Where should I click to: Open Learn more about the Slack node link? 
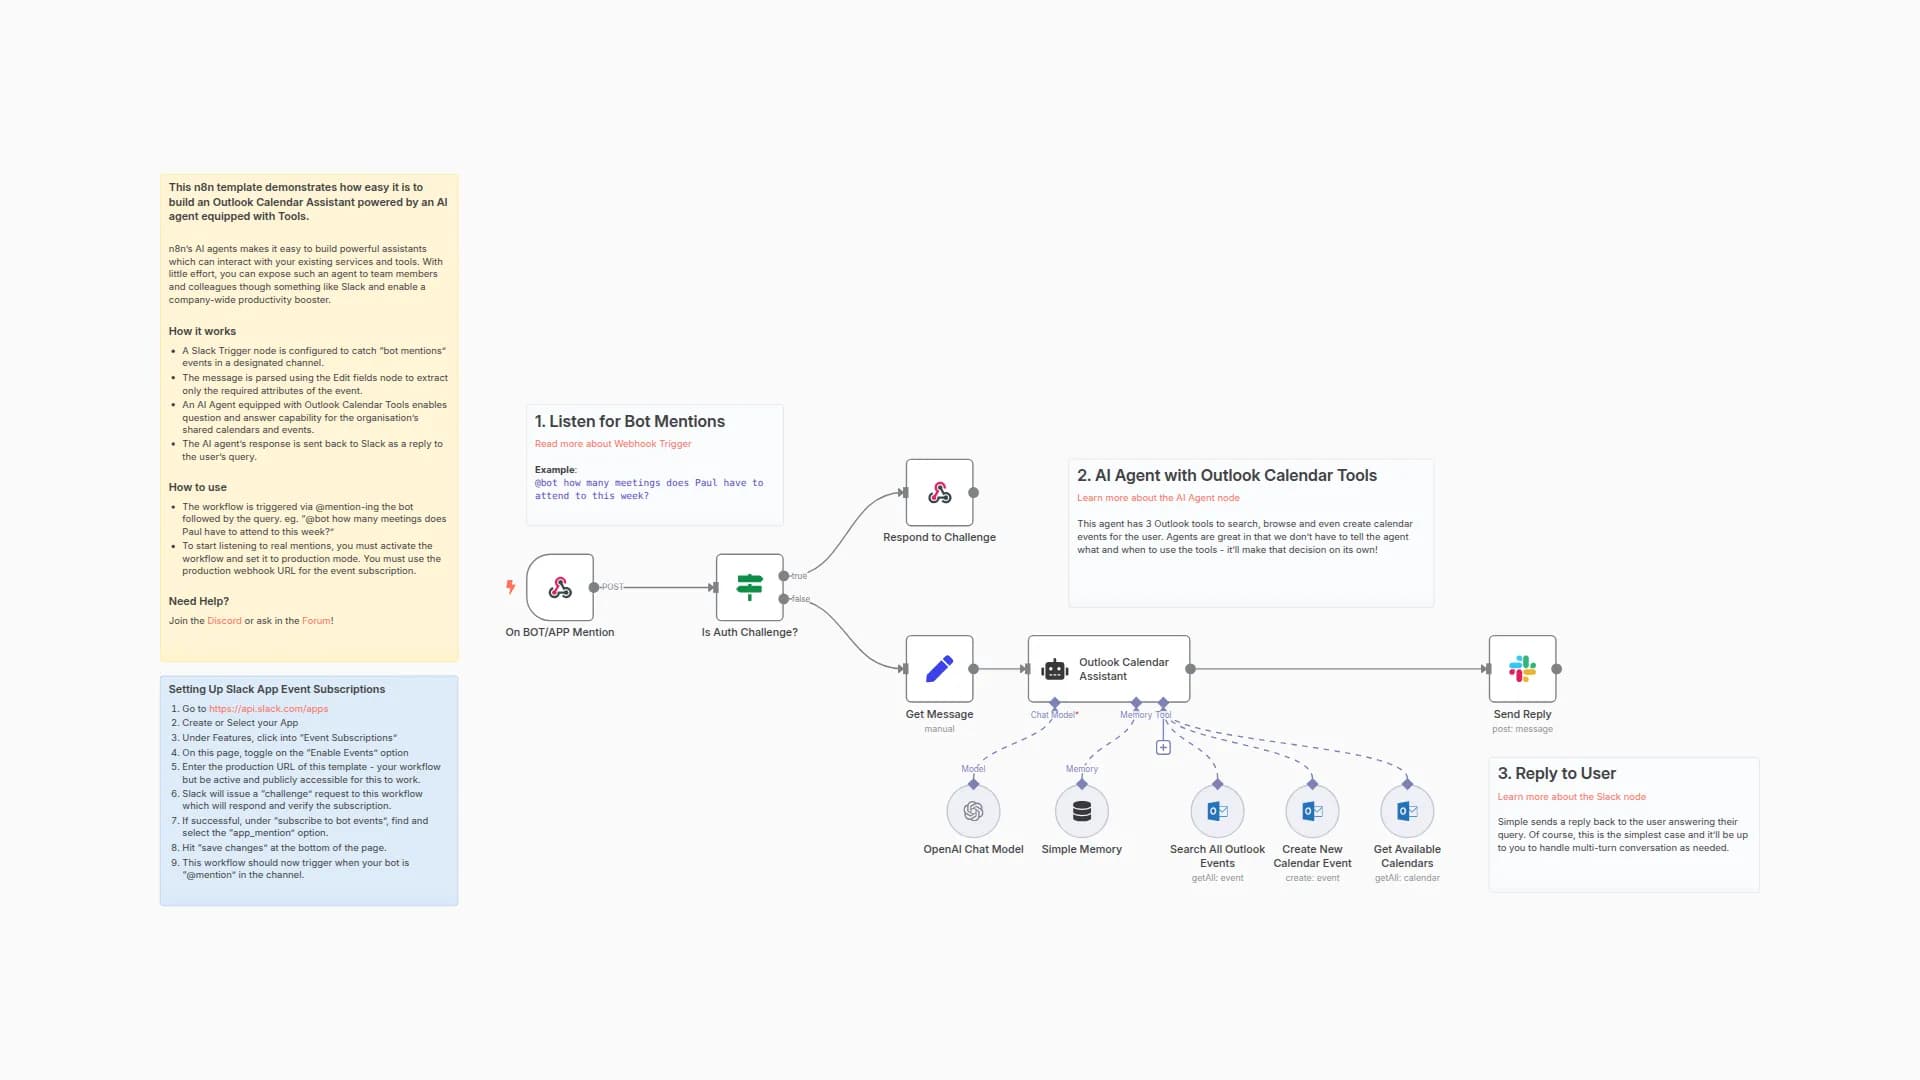(x=1571, y=797)
